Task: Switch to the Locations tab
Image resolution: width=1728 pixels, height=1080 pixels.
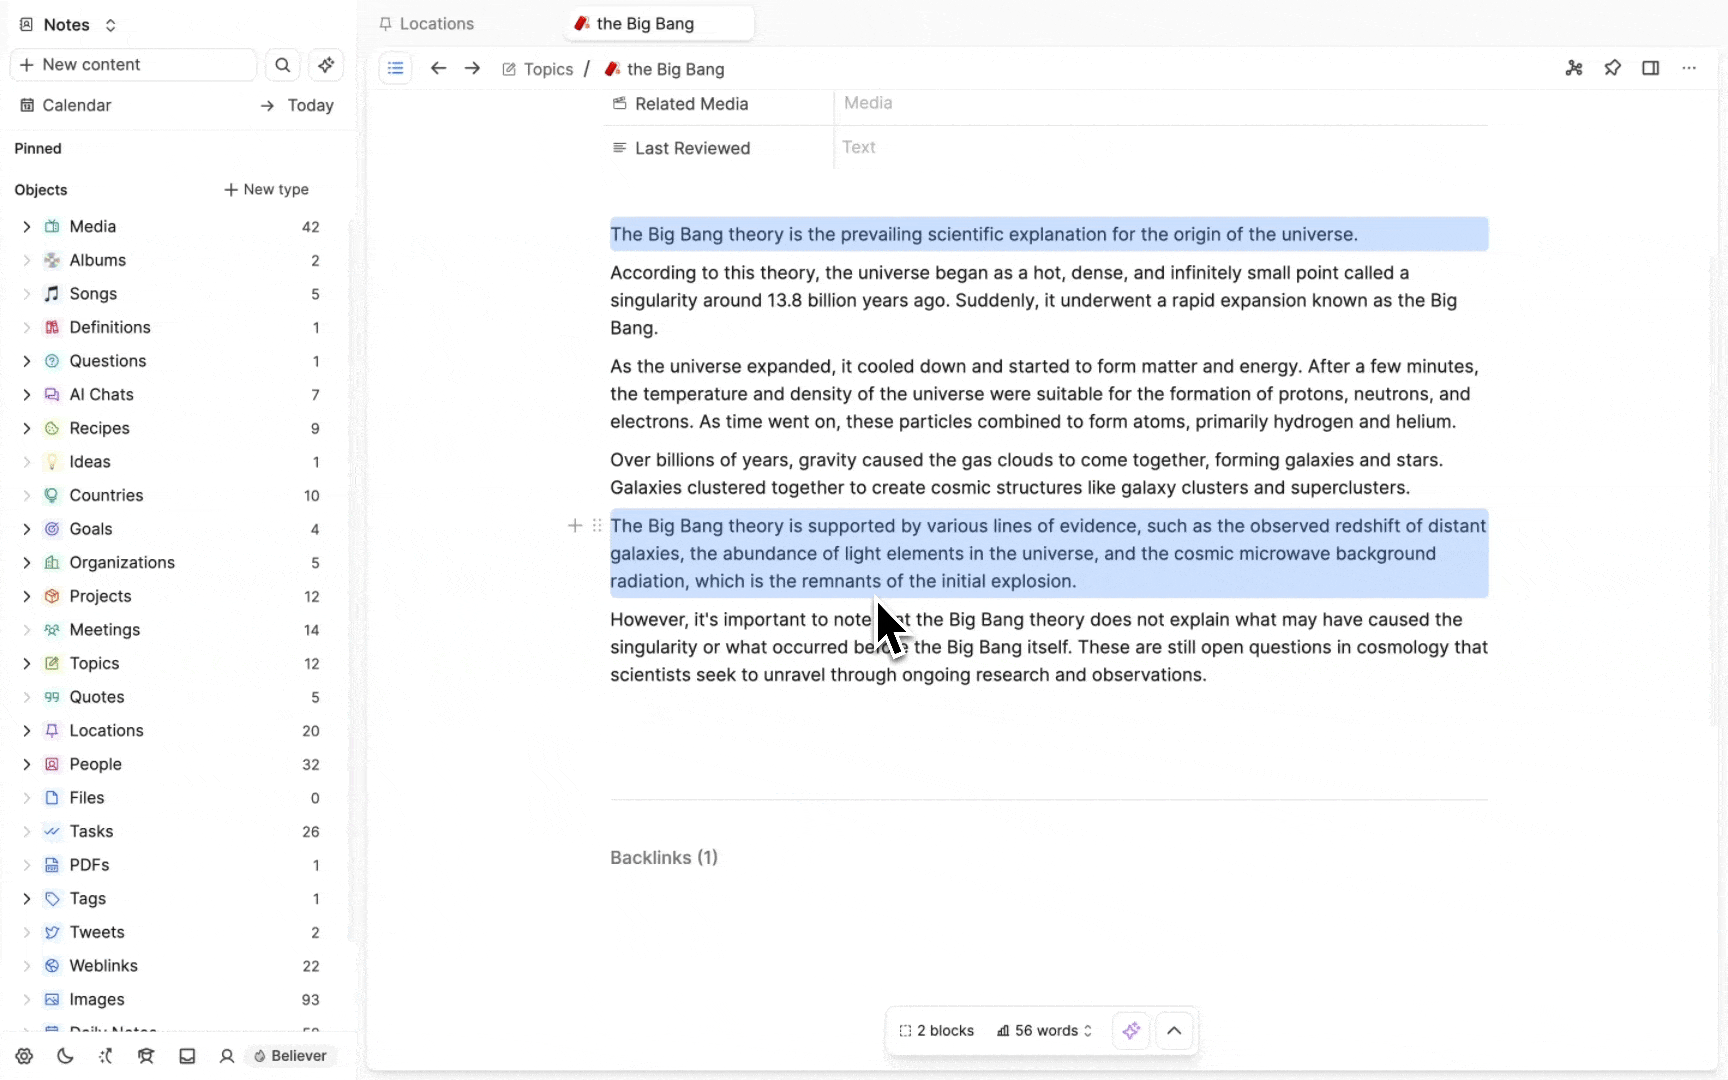Action: (x=436, y=23)
